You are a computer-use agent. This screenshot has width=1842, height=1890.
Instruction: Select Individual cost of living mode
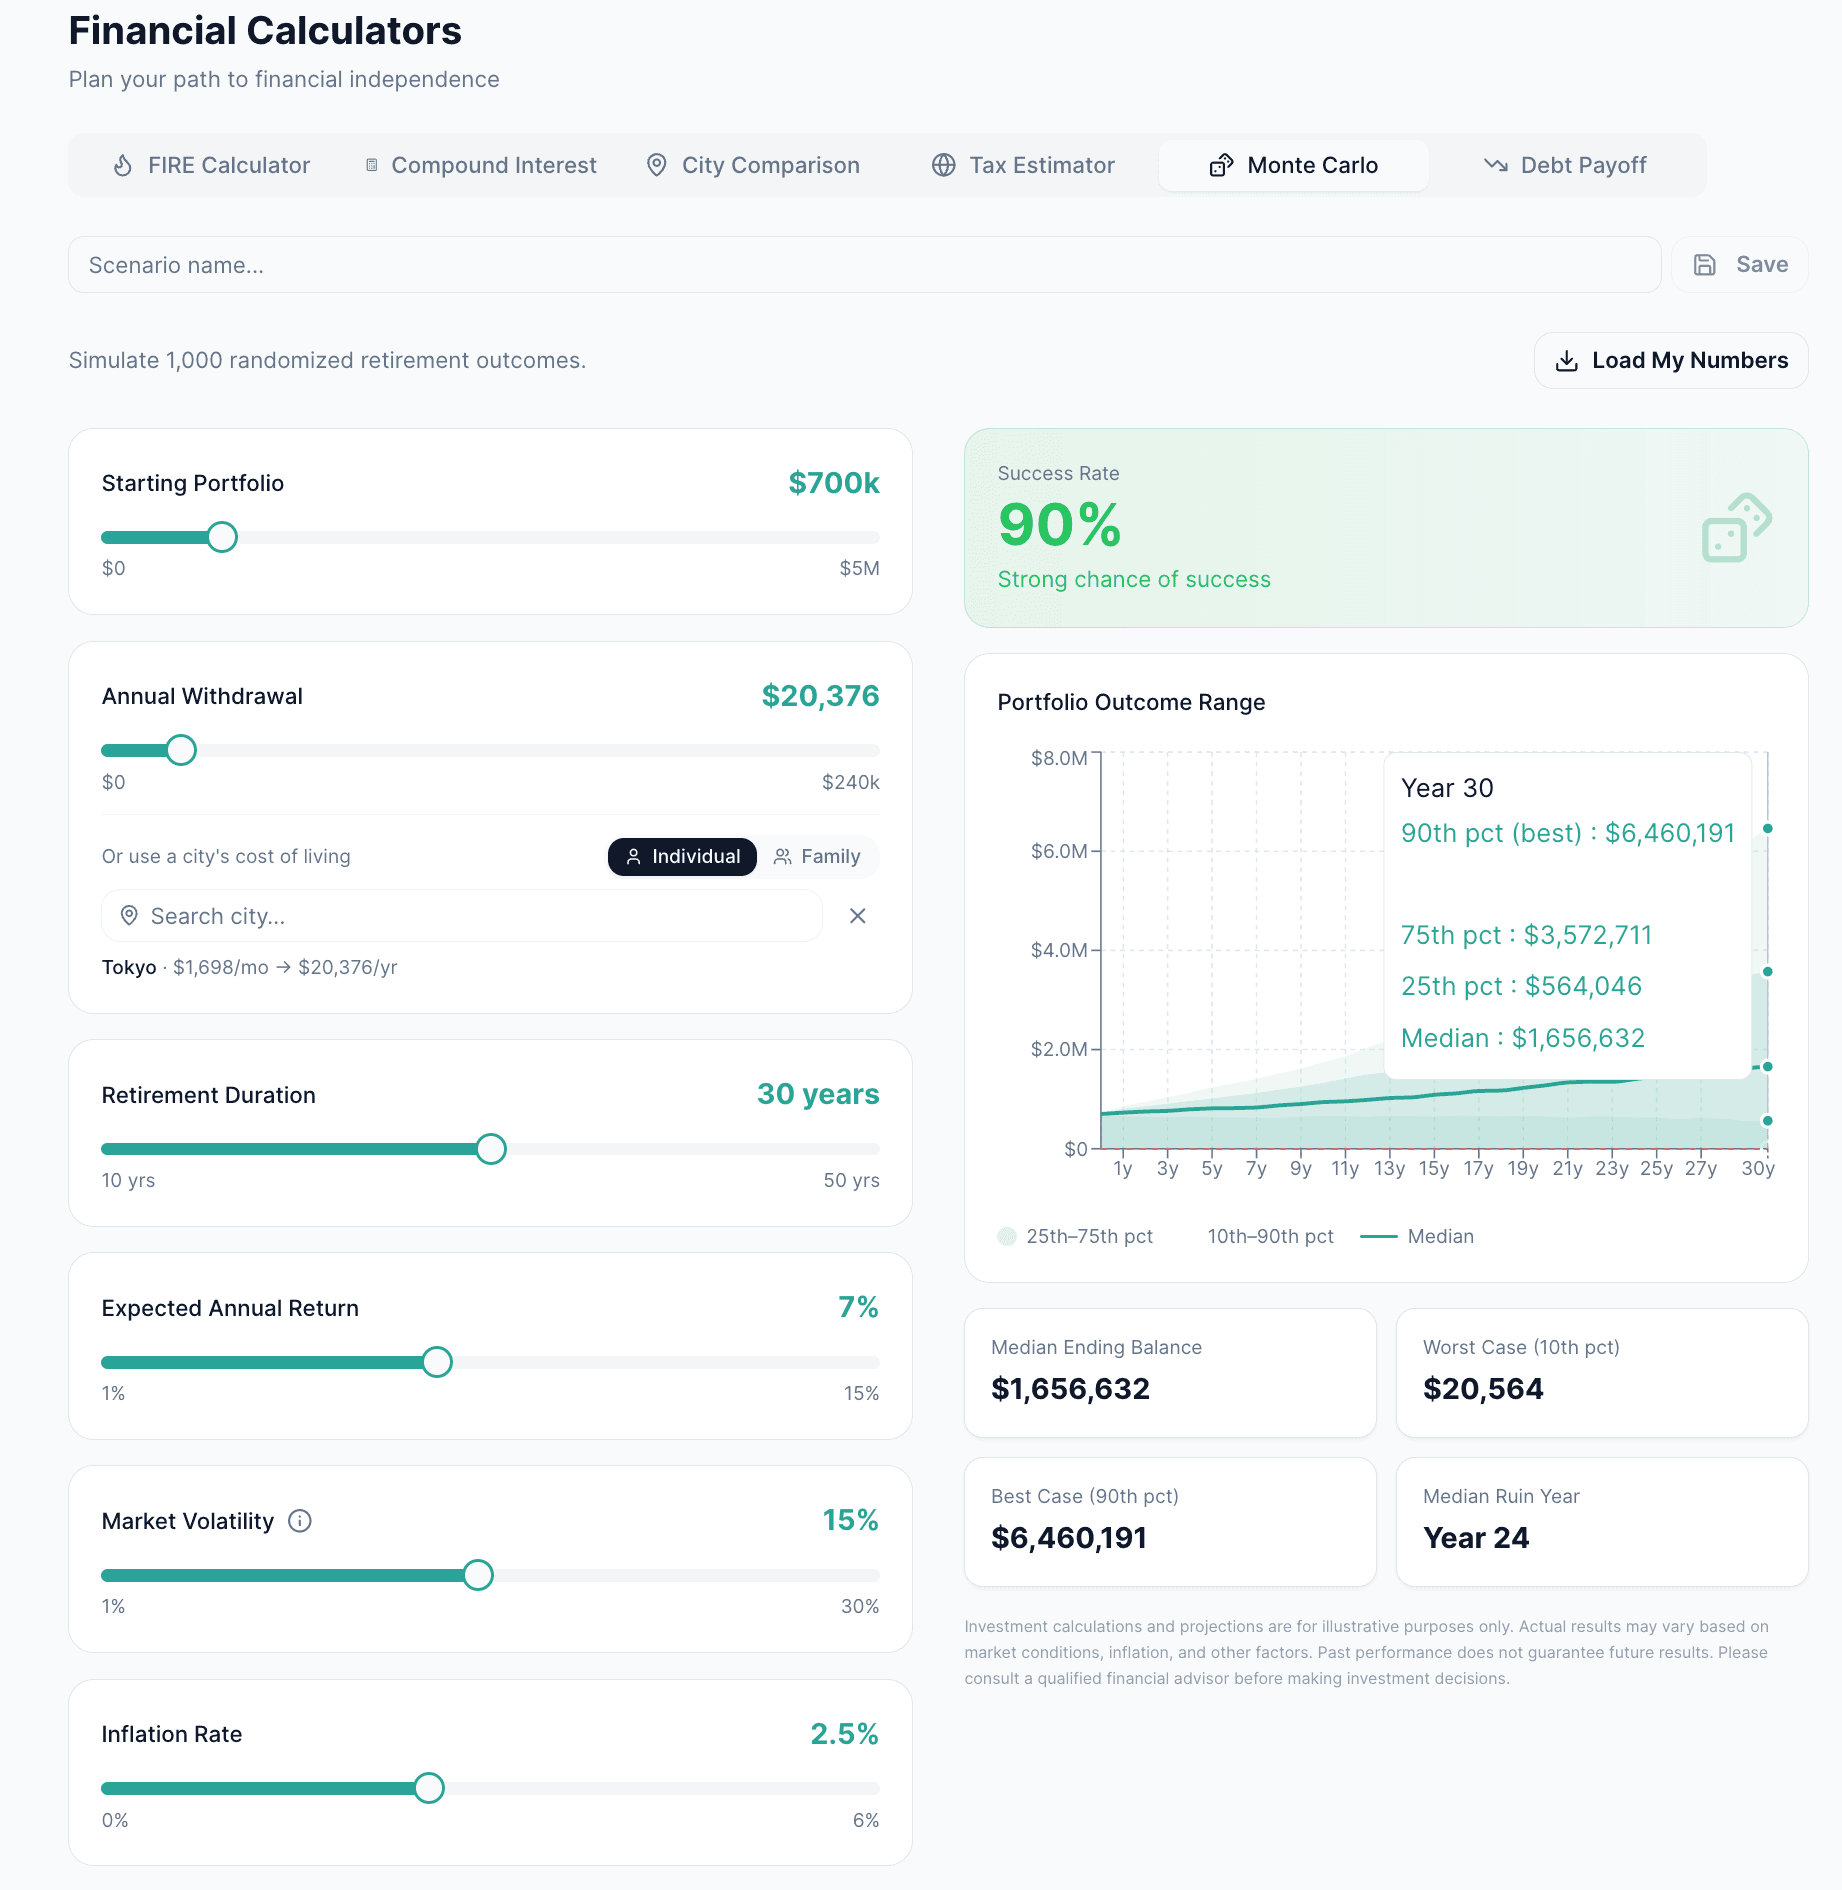click(x=682, y=856)
